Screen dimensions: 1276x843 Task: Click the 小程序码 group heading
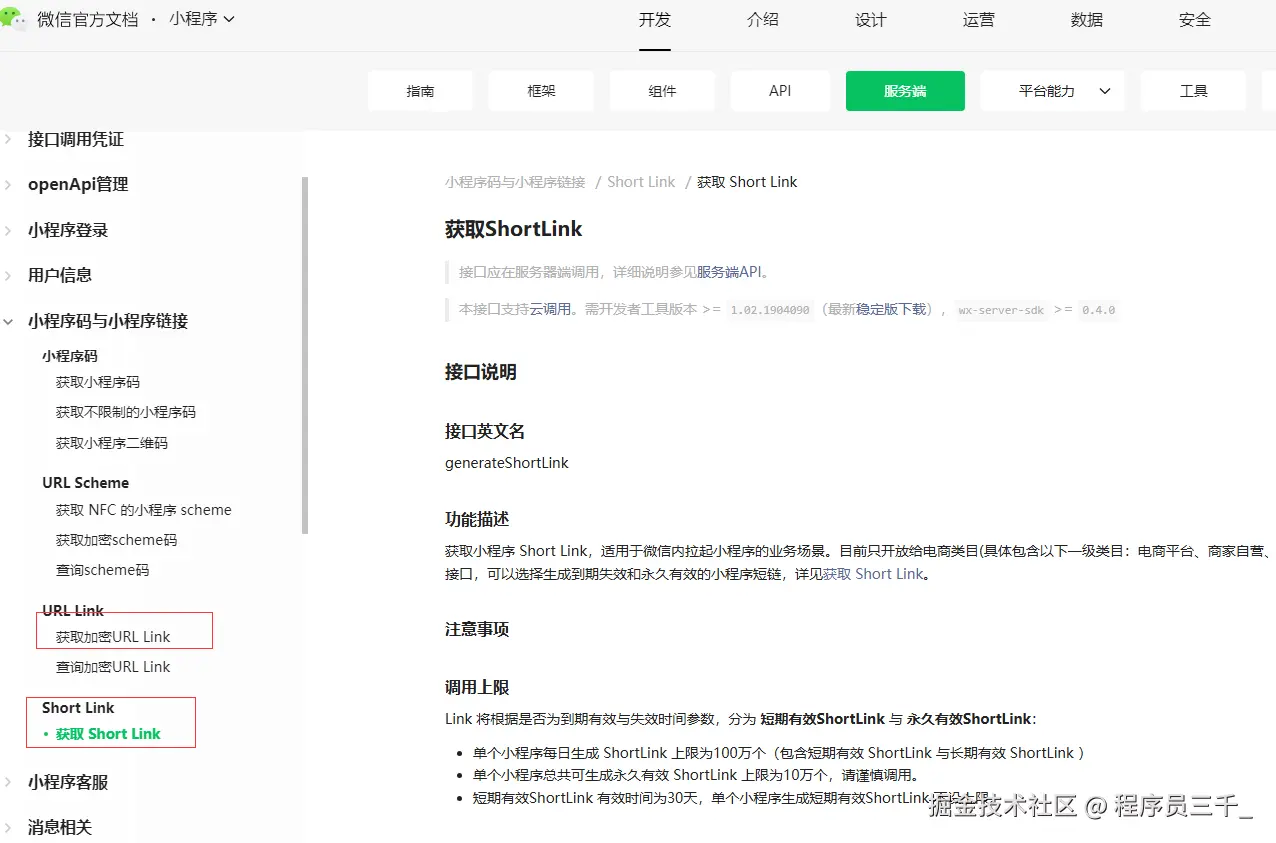click(70, 356)
